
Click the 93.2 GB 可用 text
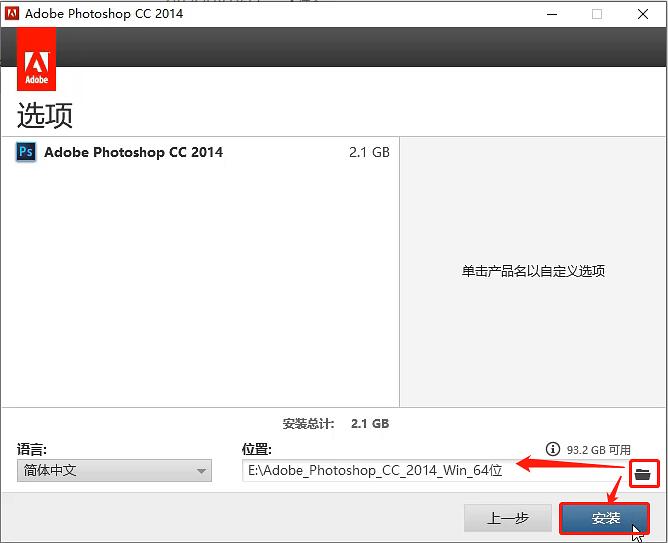click(599, 450)
